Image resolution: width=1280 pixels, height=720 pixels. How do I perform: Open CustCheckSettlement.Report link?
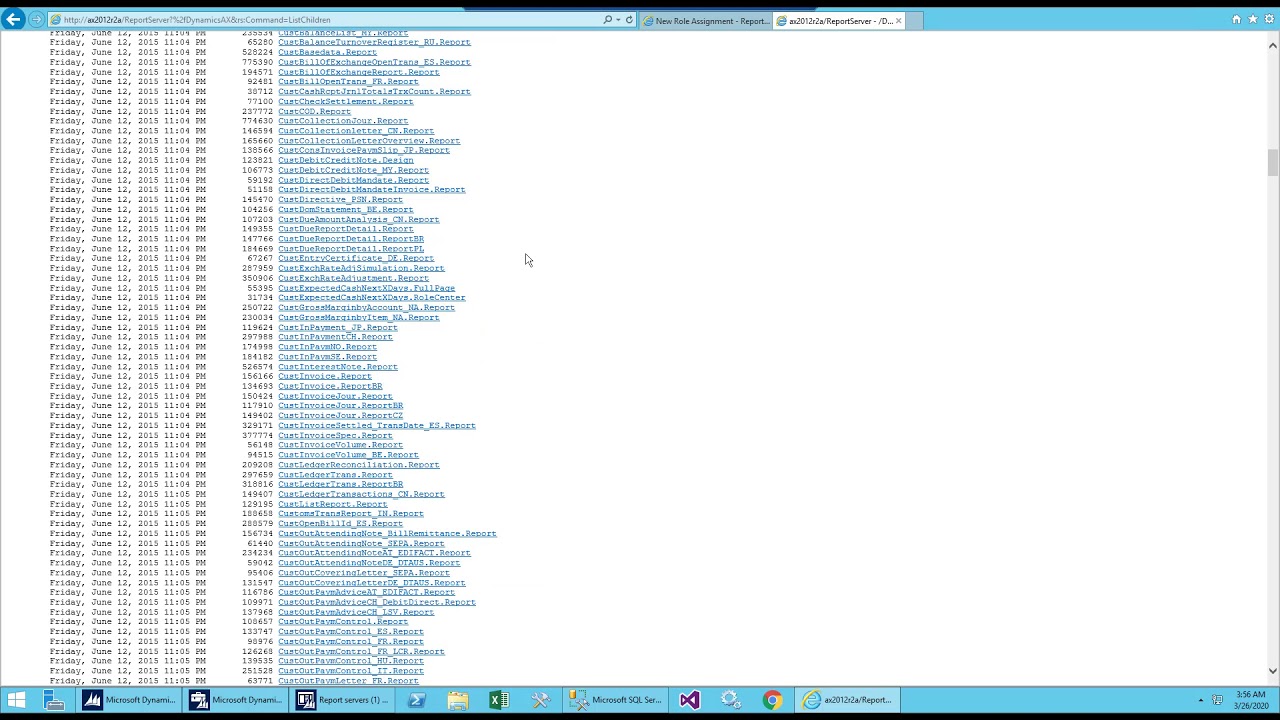coord(346,101)
